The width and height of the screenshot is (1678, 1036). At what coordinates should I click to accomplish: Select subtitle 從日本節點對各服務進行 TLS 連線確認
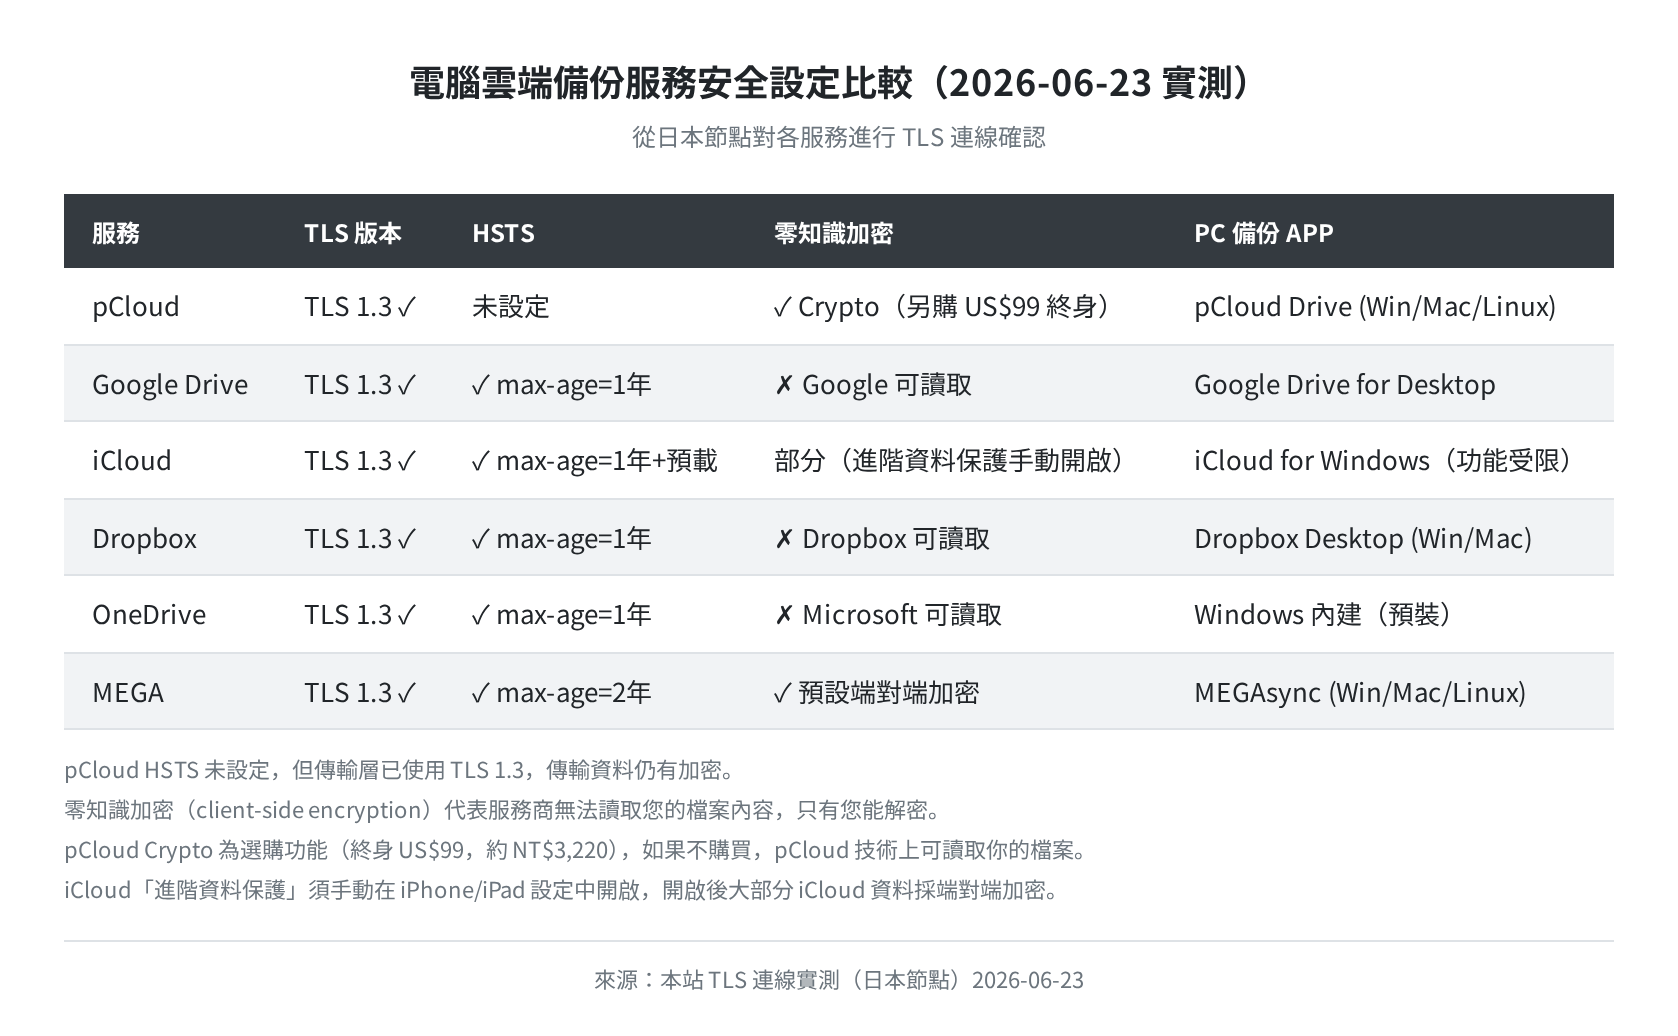(838, 137)
